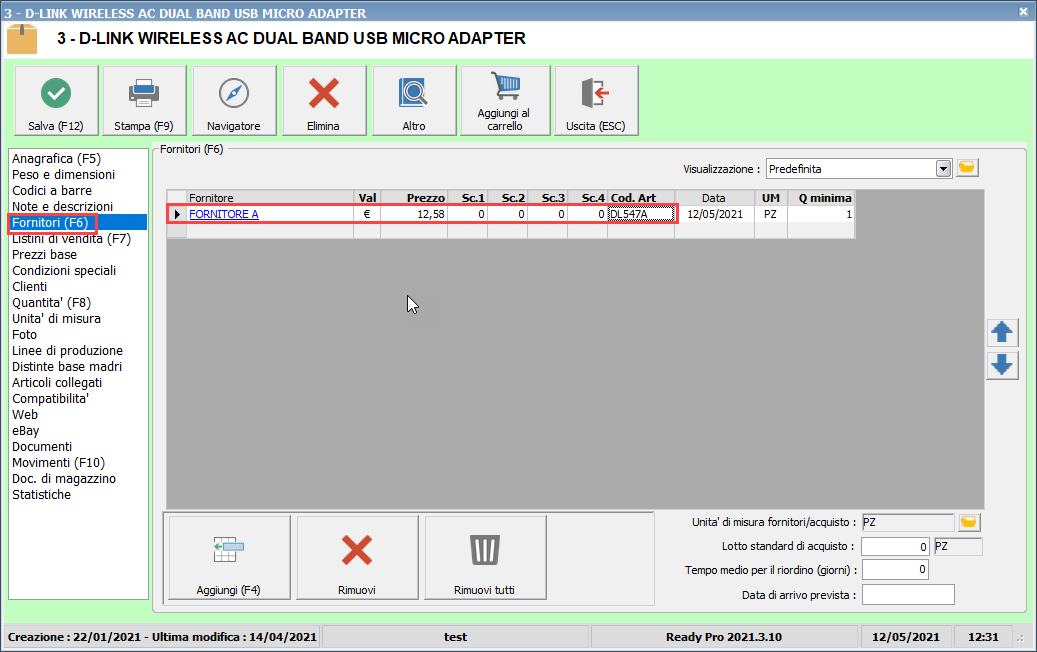Open Statistiche section
Image resolution: width=1037 pixels, height=652 pixels.
click(x=41, y=495)
